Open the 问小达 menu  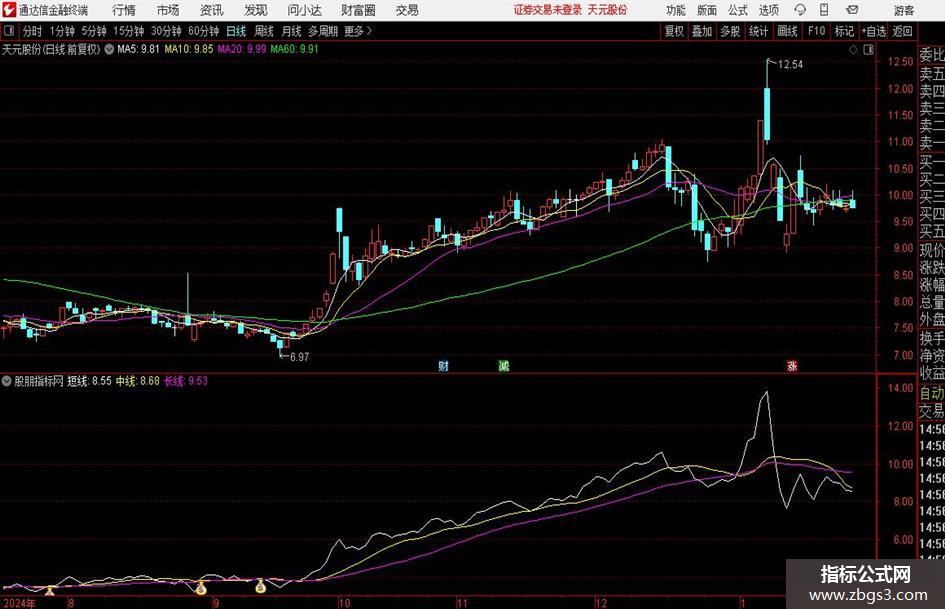click(x=304, y=10)
